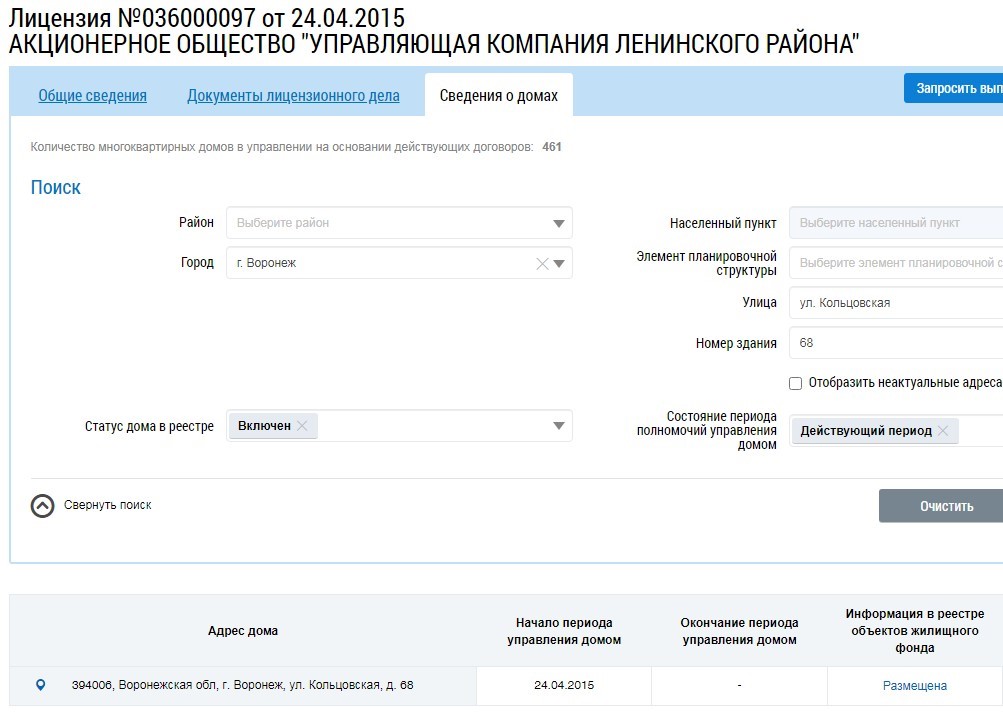Open the 'Размещена' registry link

[914, 686]
